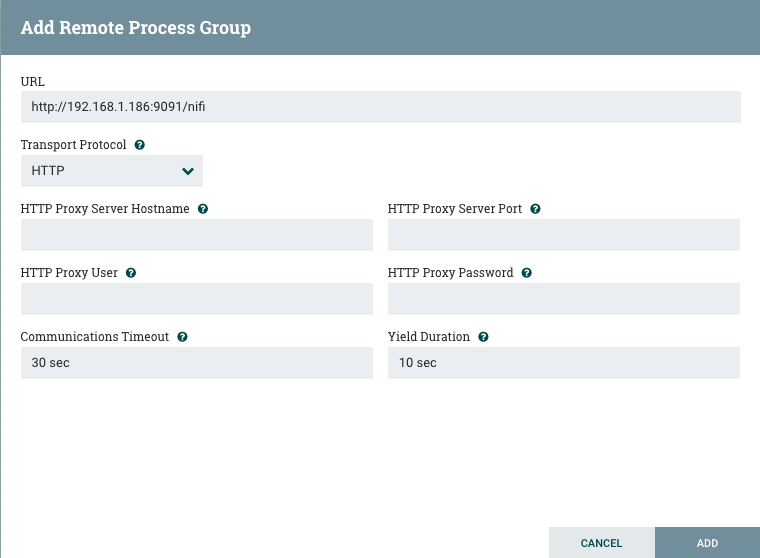This screenshot has height=558, width=760.
Task: Open the Transport Protocol HTTP dropdown
Action: coord(111,171)
